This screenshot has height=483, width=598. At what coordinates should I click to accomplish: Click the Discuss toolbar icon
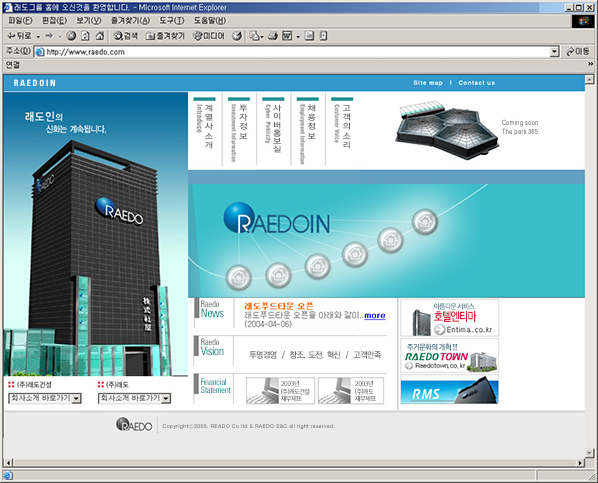click(309, 36)
